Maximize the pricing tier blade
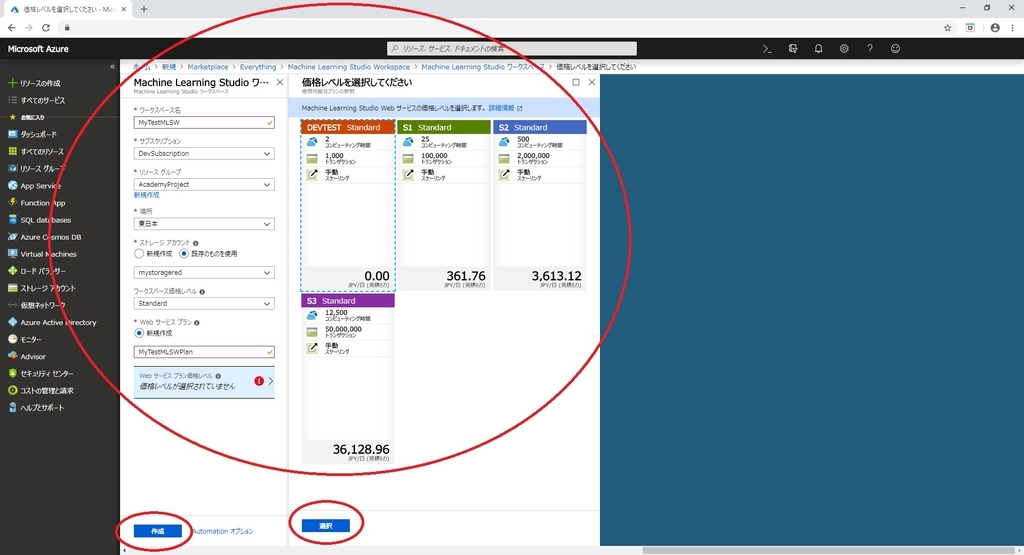 [575, 82]
